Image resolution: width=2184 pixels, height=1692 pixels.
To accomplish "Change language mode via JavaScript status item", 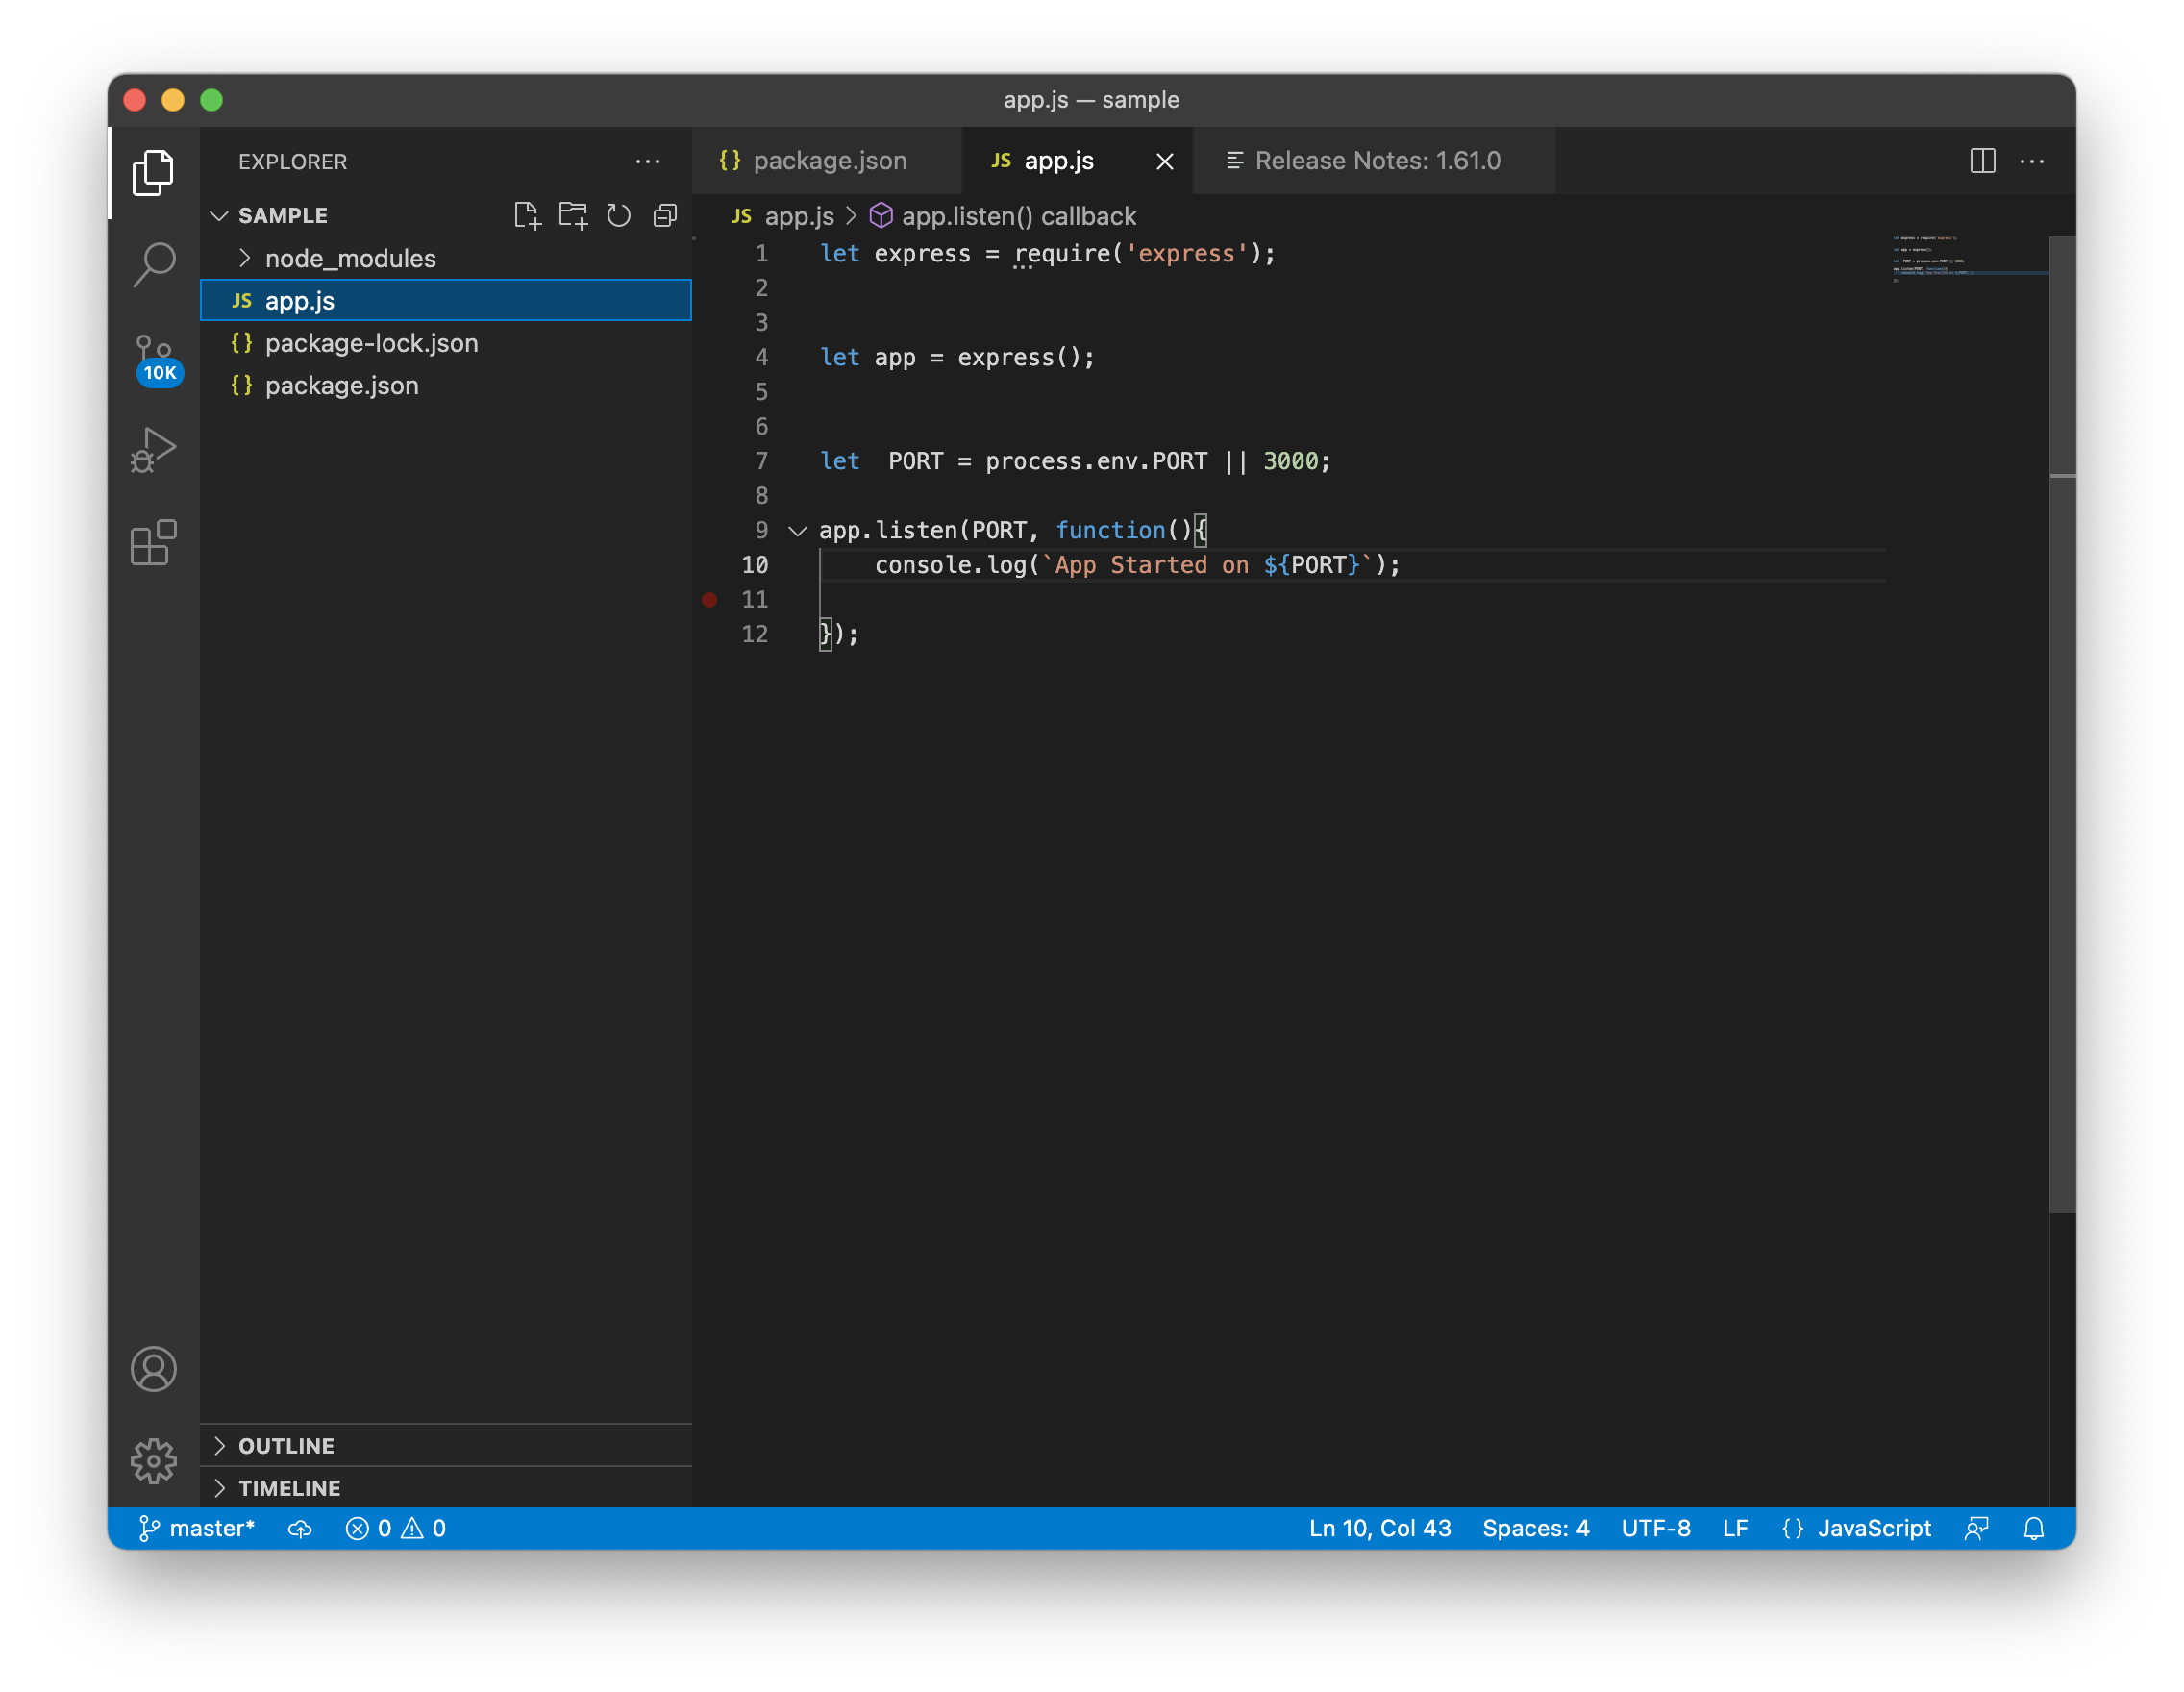I will 1873,1528.
